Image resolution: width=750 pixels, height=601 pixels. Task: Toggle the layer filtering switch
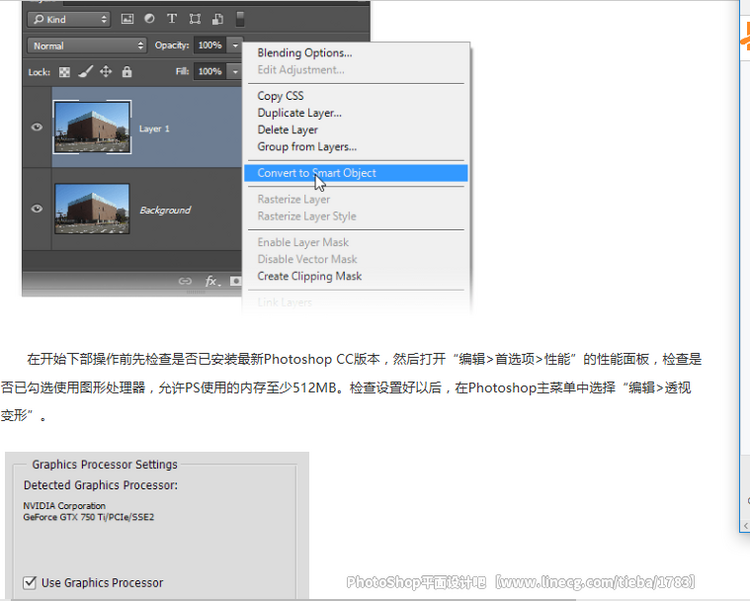tap(241, 19)
